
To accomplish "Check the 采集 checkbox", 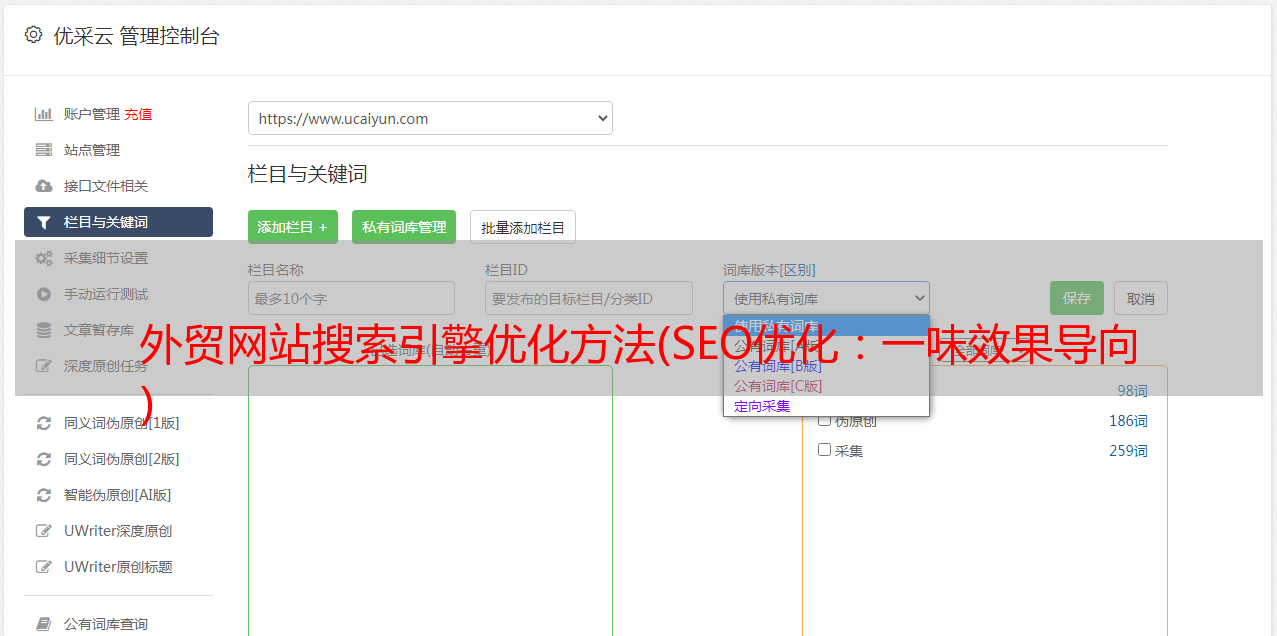I will click(825, 450).
